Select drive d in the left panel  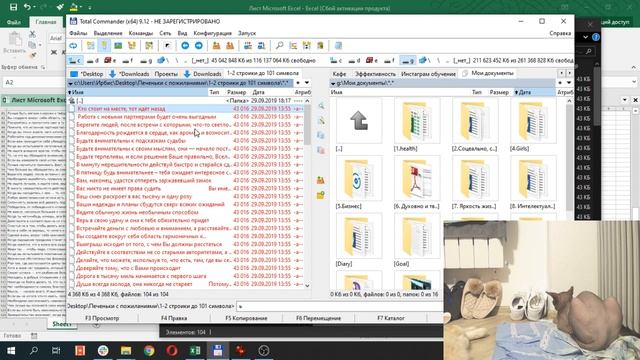point(93,60)
